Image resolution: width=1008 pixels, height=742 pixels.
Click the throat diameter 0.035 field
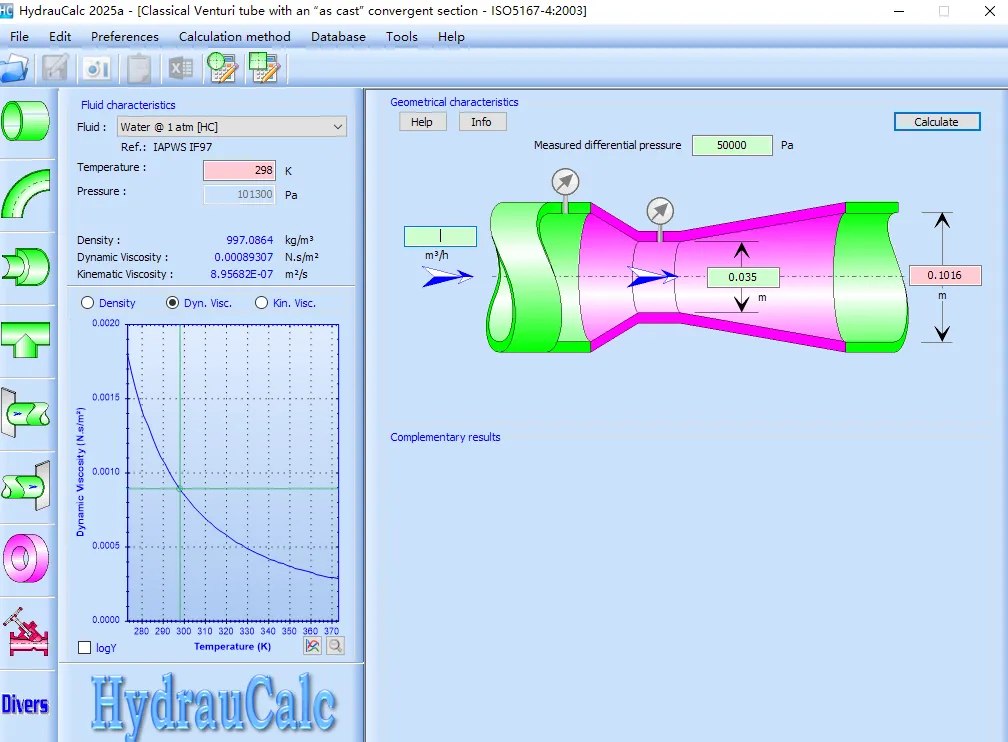[x=743, y=277]
